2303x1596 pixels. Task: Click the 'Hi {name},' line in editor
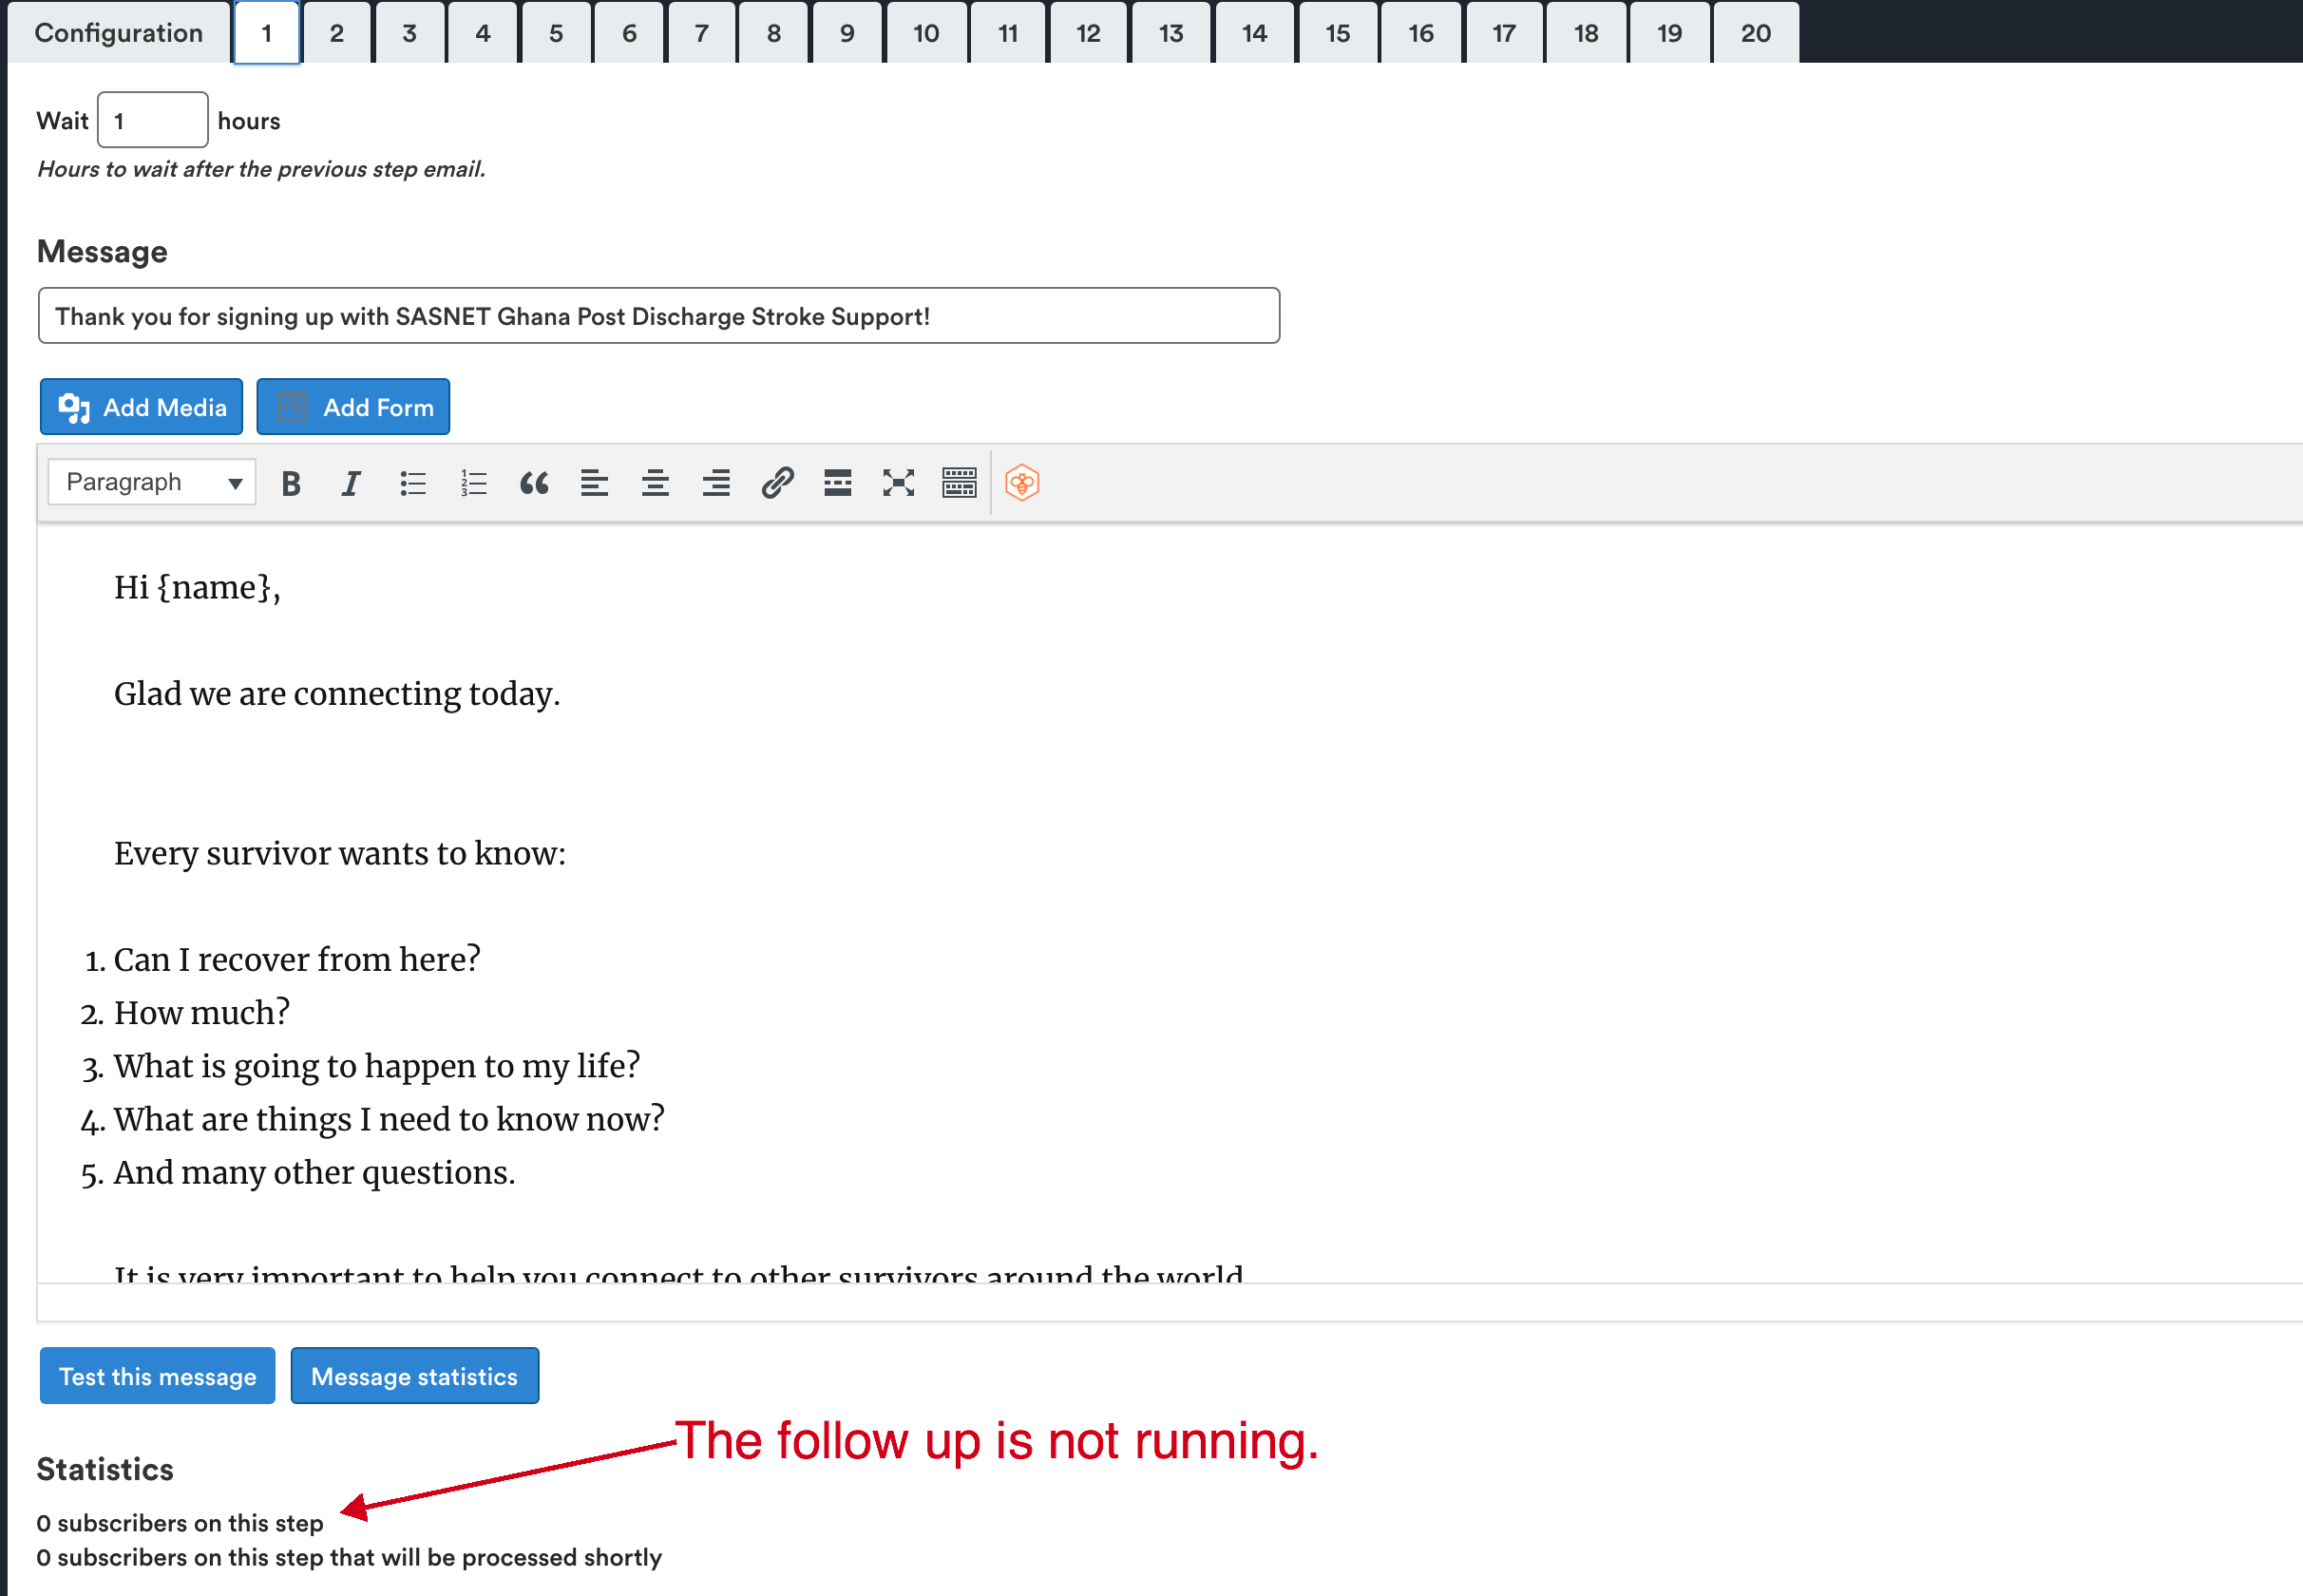(197, 587)
